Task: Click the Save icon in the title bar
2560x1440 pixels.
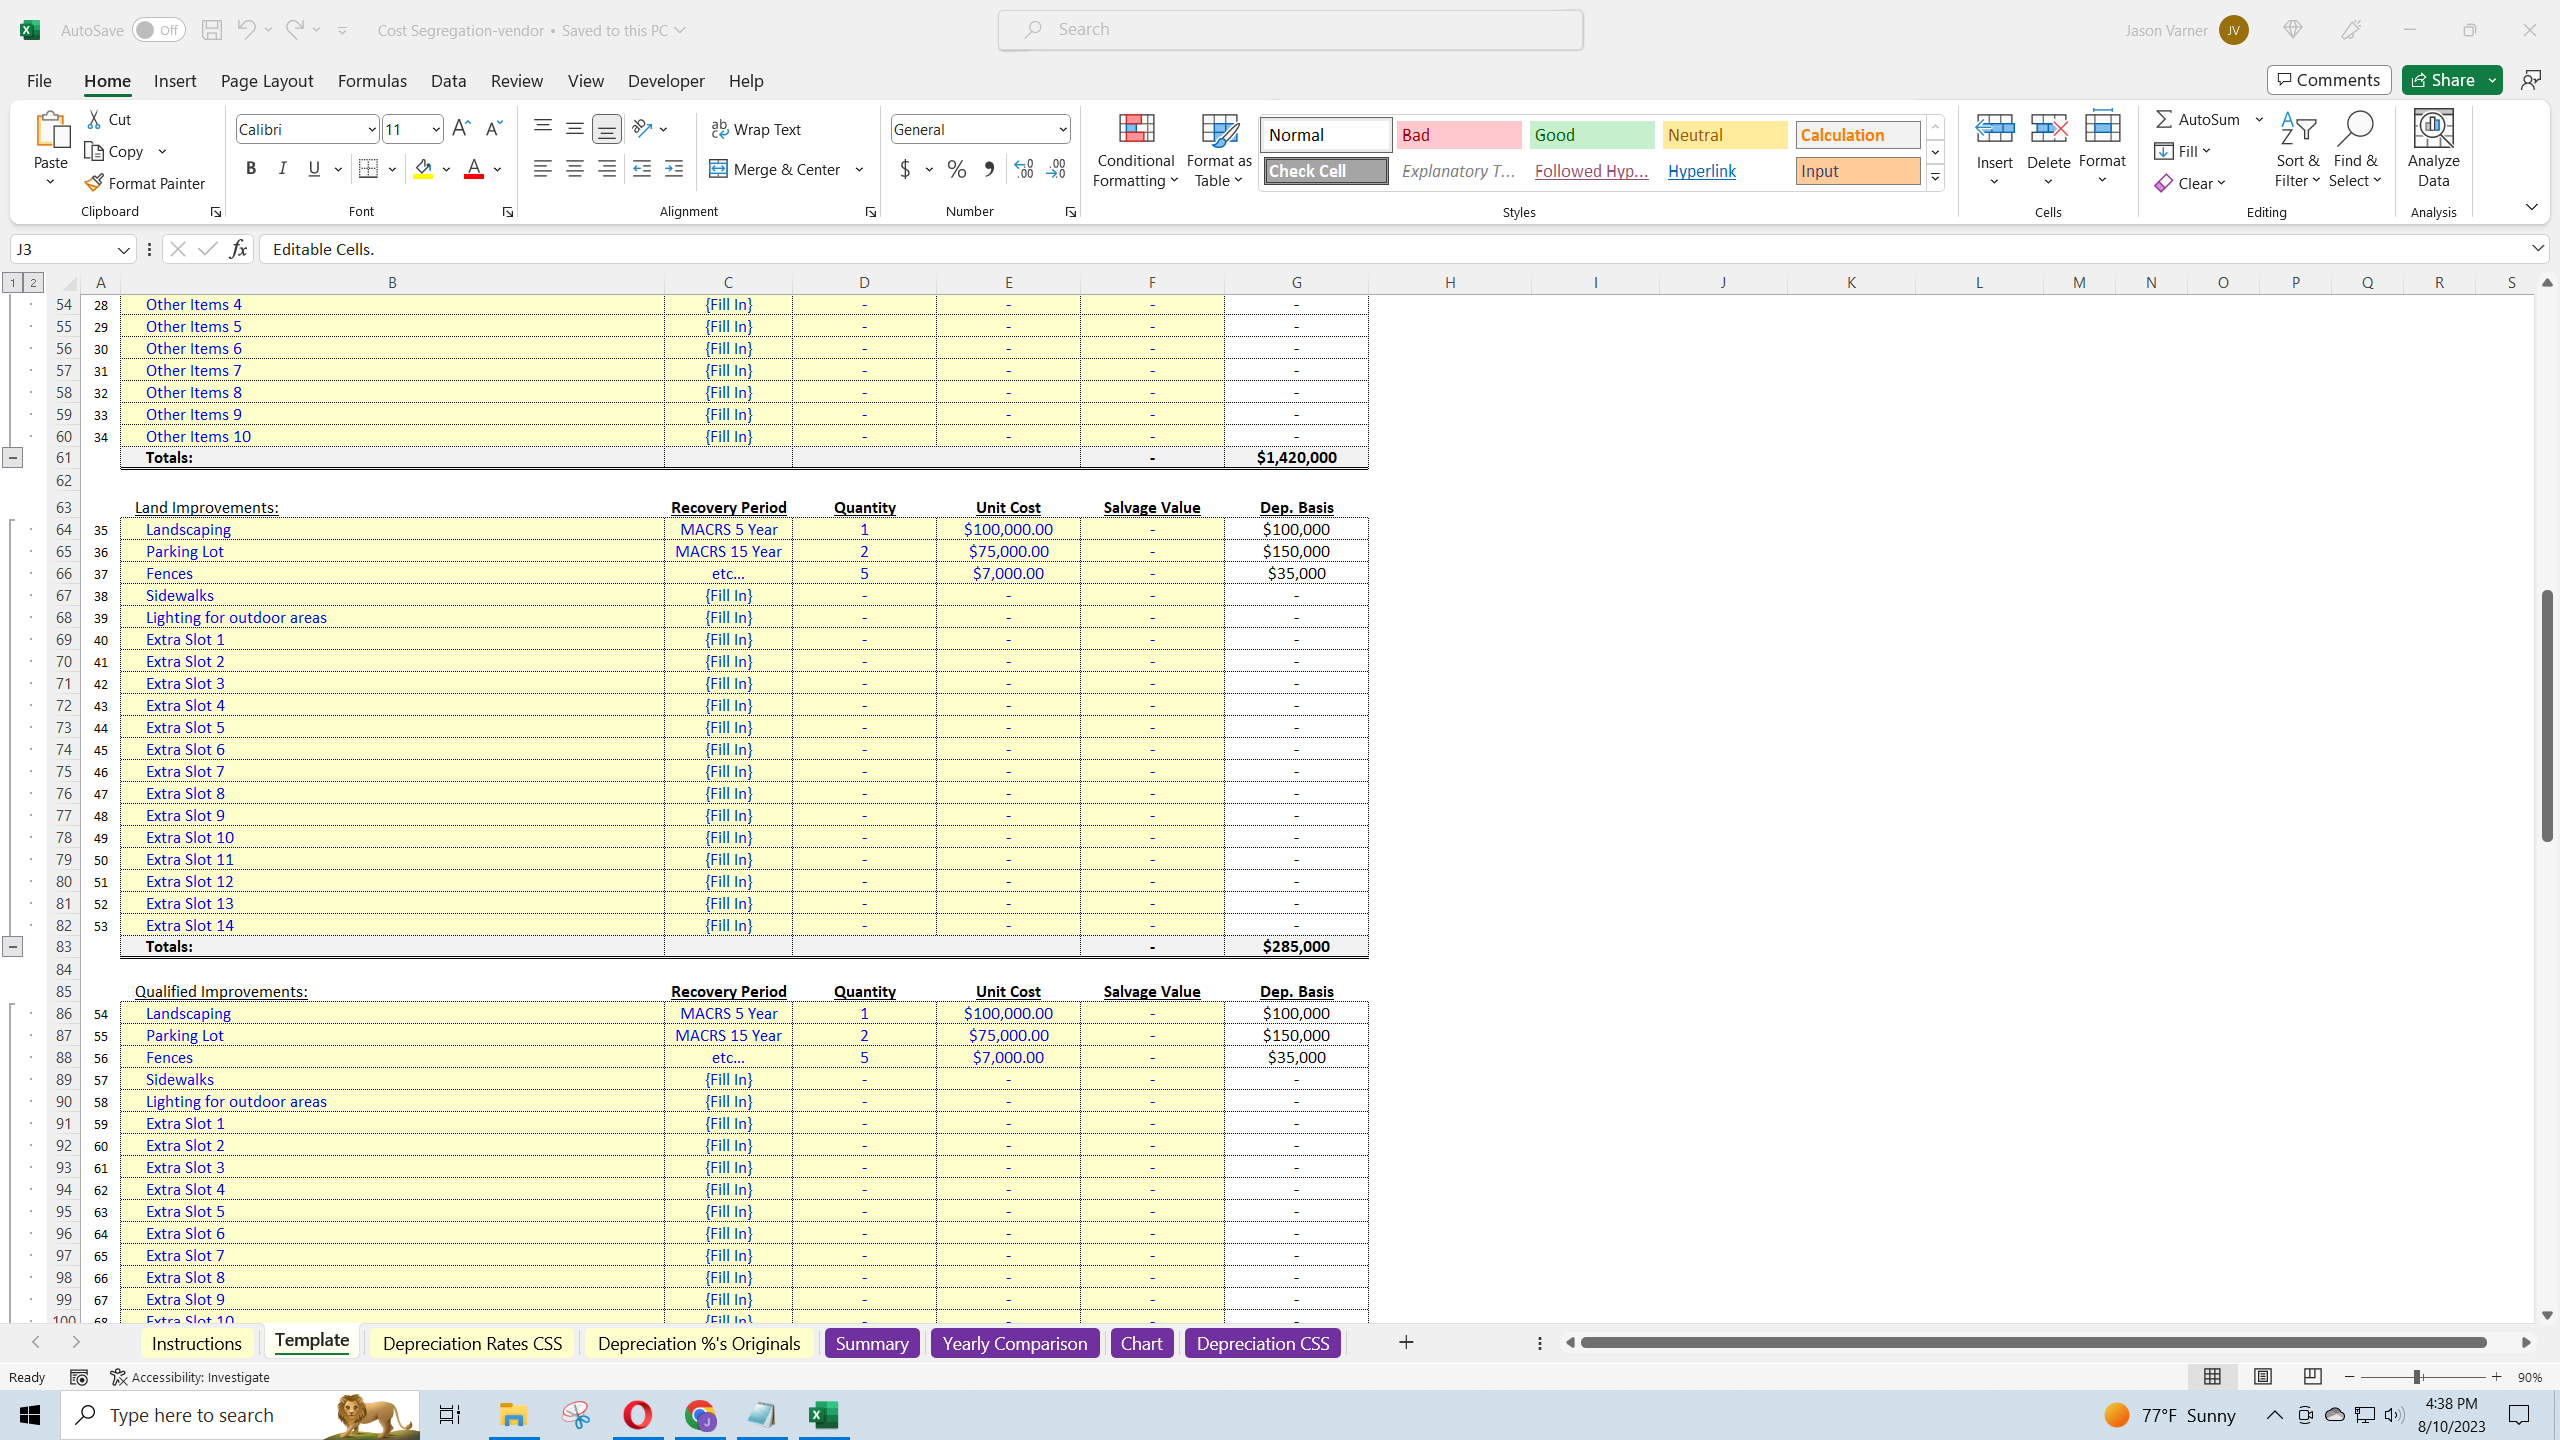Action: (212, 30)
